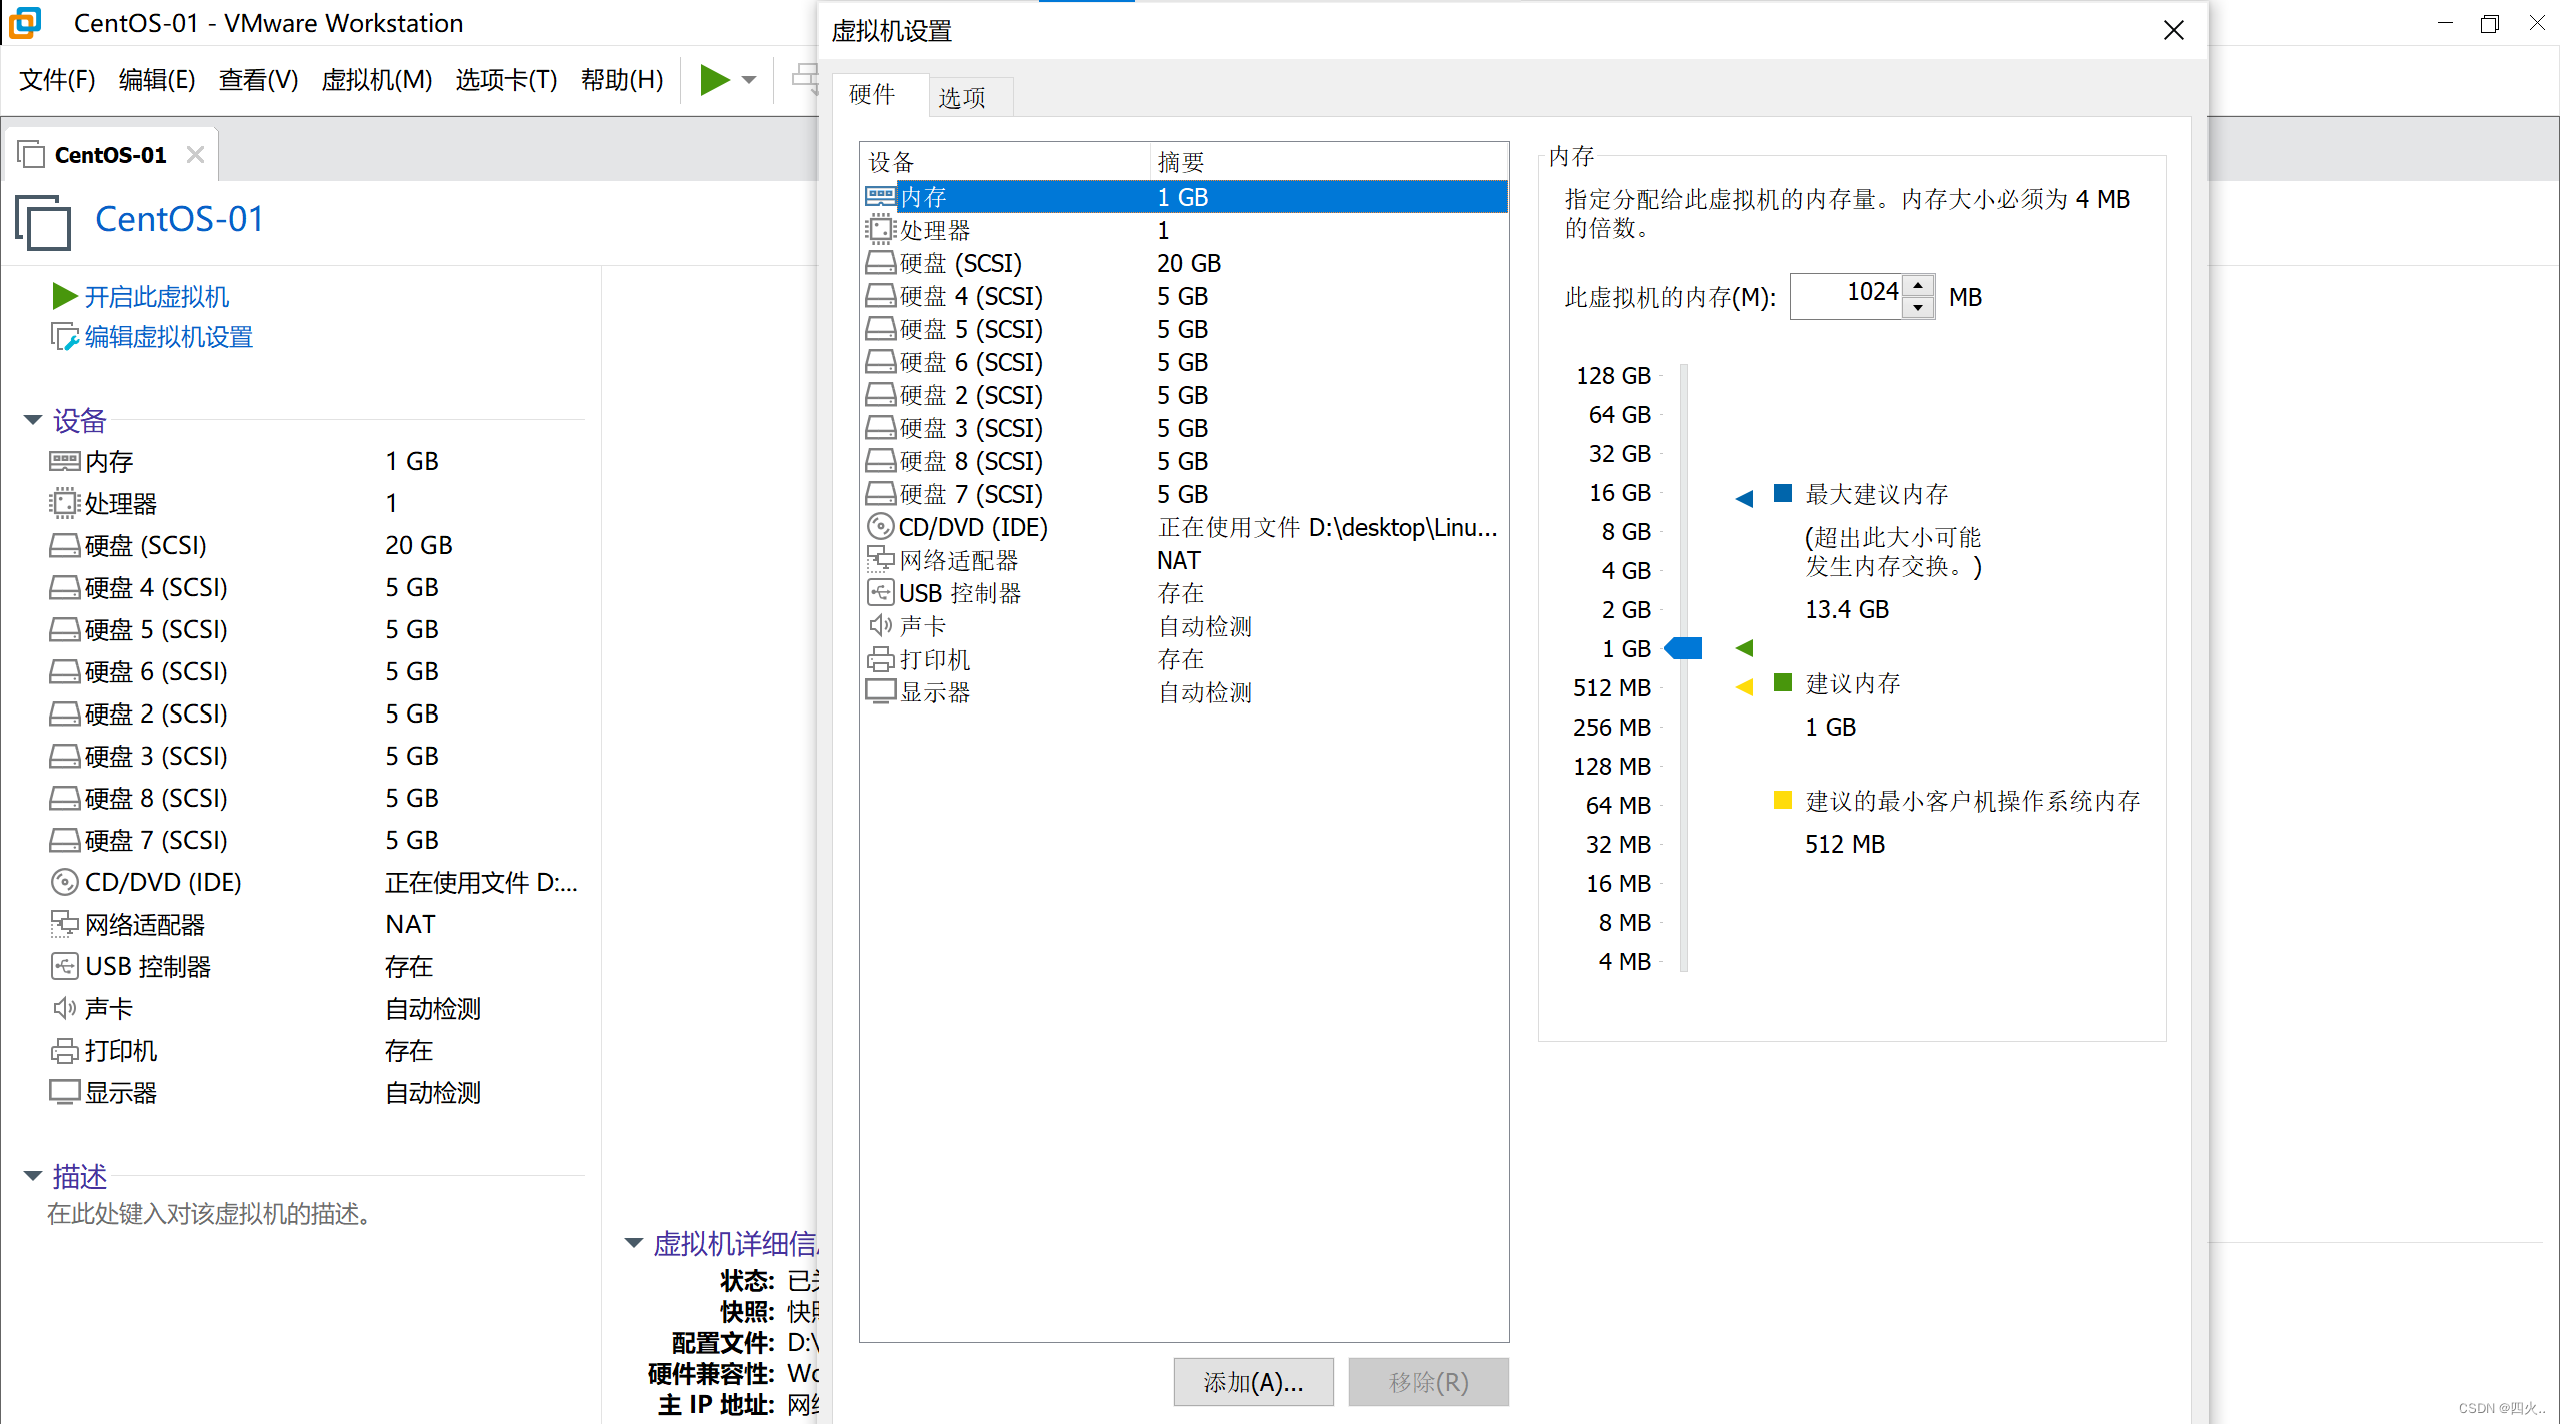Open the 编辑(E) menu
2560x1424 pixels.
157,80
